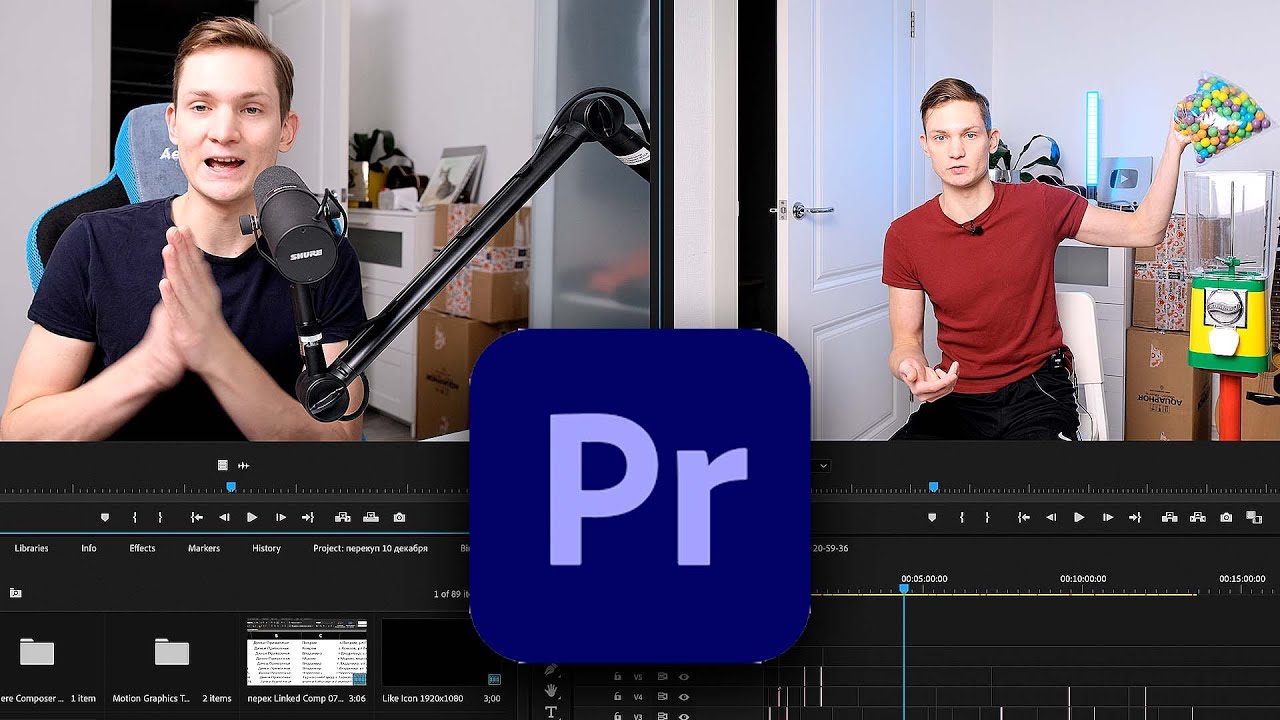This screenshot has height=720, width=1280.
Task: Click the Extract button in Program monitor
Action: point(1197,517)
